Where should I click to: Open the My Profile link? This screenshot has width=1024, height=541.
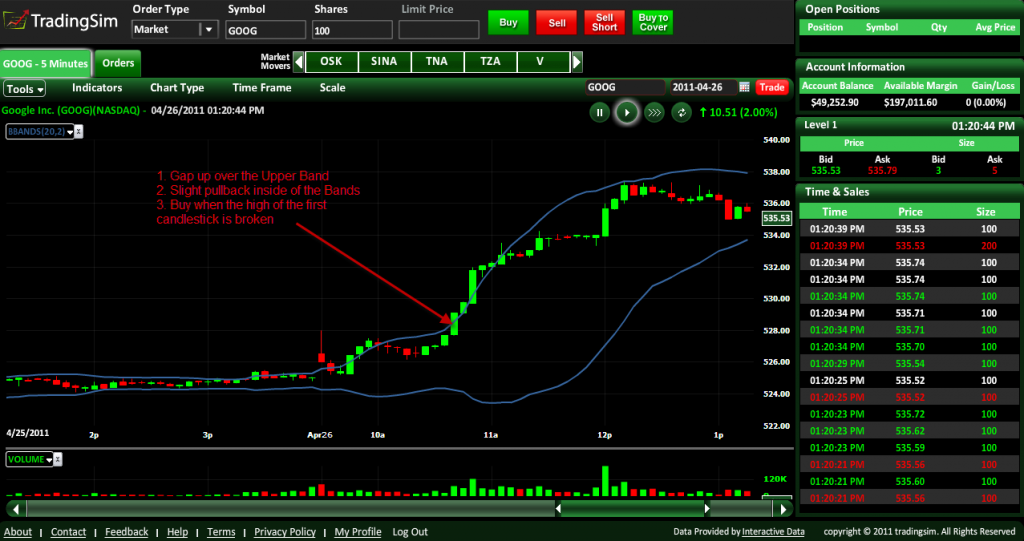(x=358, y=532)
